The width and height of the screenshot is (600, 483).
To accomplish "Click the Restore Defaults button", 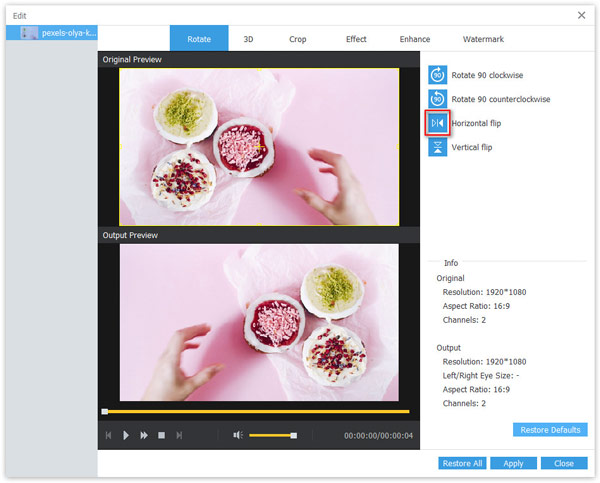I will pyautogui.click(x=550, y=430).
